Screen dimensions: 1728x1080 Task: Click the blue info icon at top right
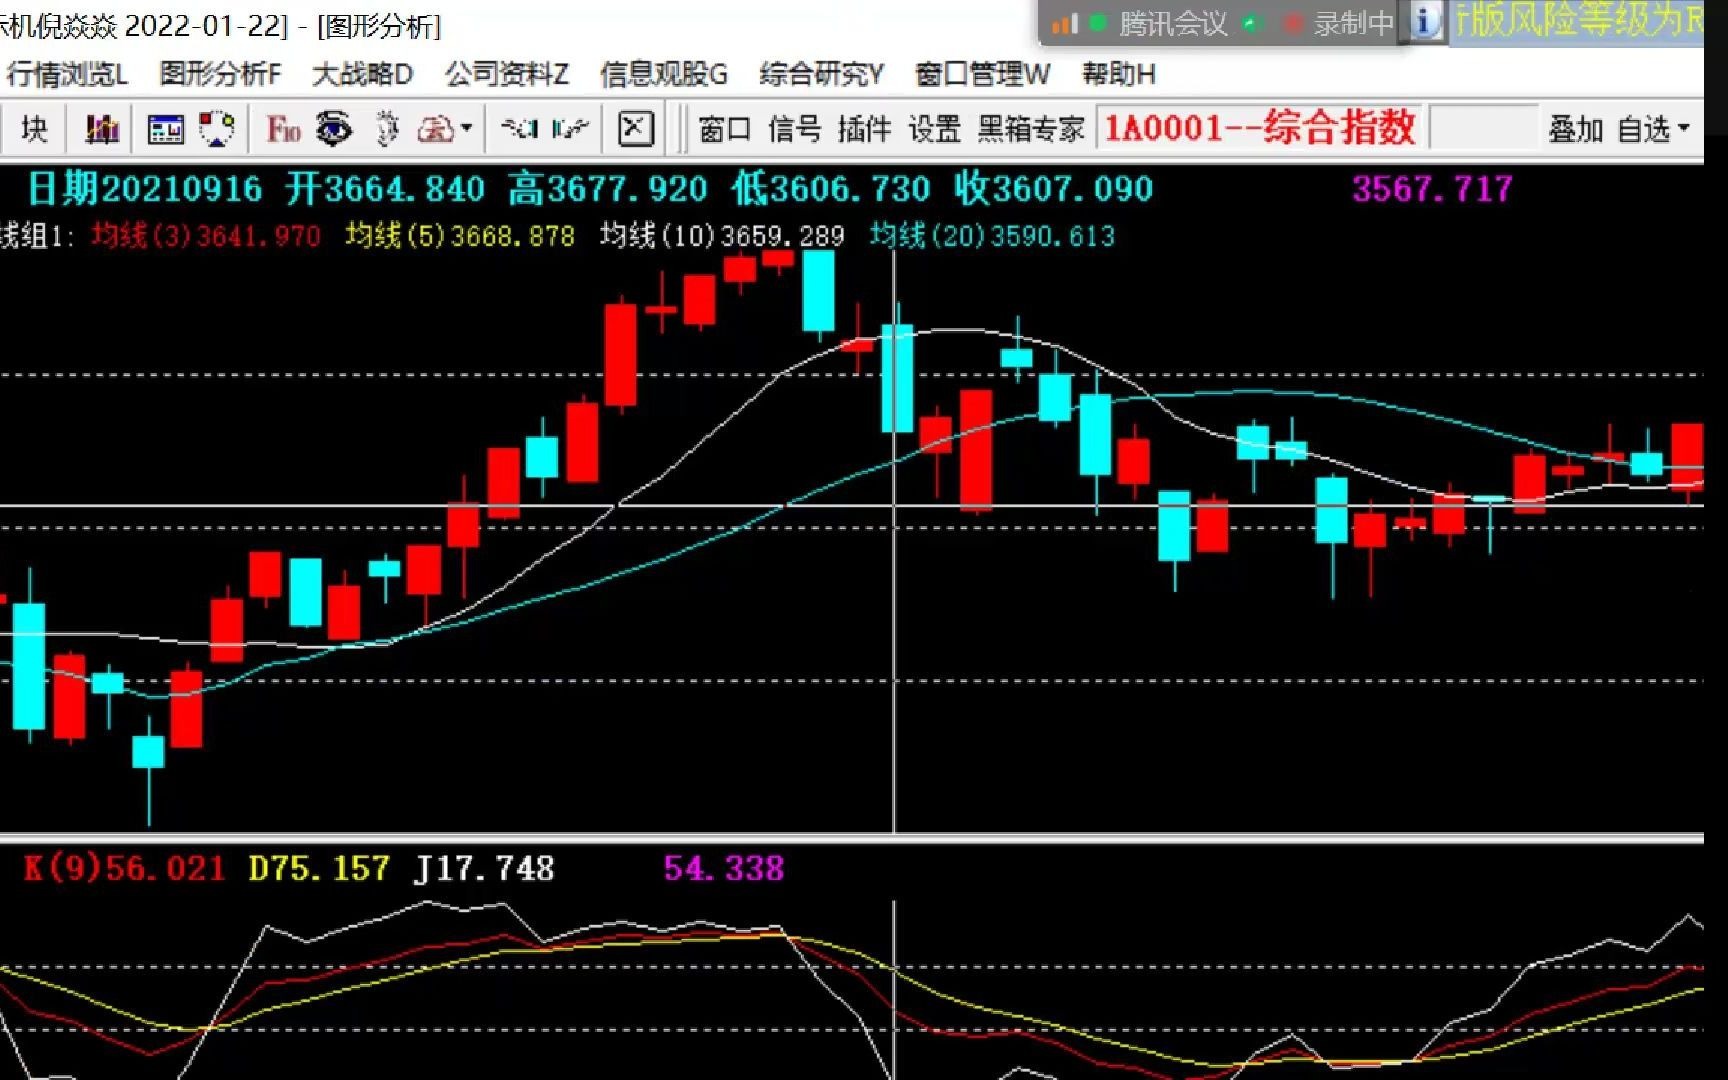click(x=1426, y=22)
